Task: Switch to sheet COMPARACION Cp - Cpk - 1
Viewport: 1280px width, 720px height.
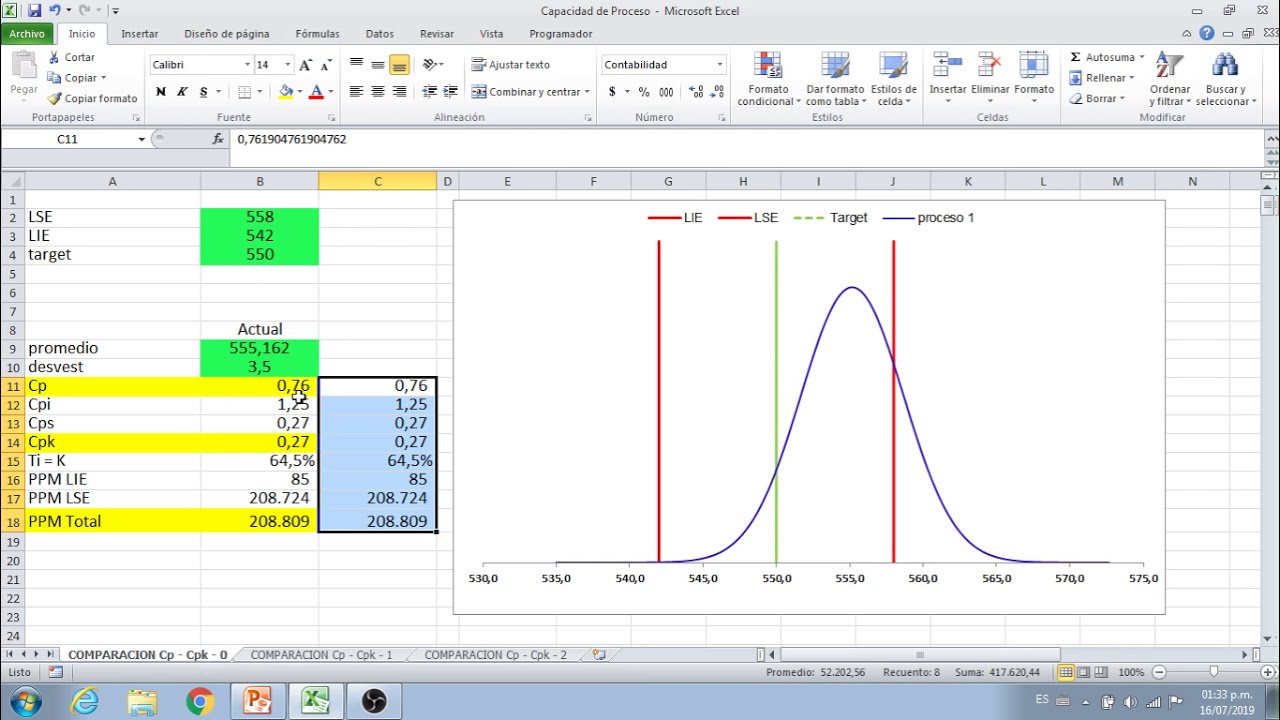Action: point(321,655)
